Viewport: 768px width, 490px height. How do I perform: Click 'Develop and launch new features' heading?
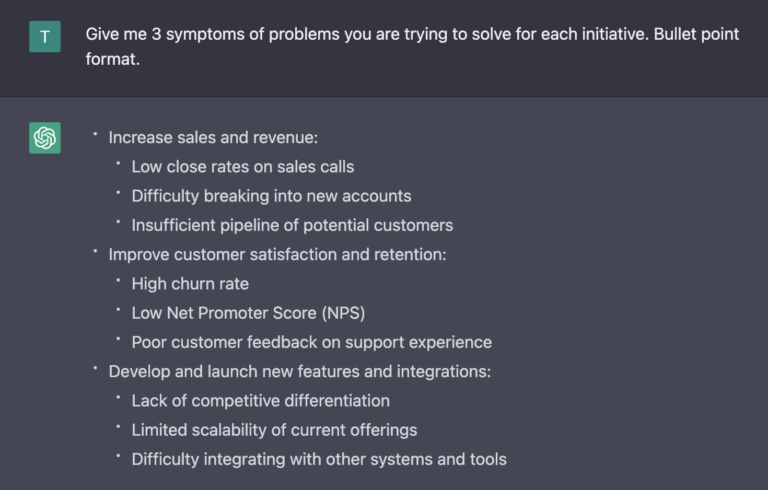299,371
